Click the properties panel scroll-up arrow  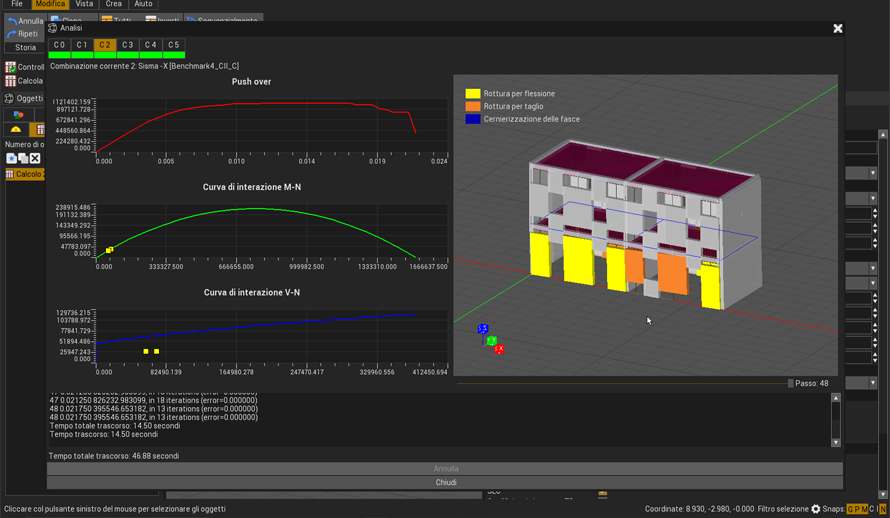(x=883, y=134)
